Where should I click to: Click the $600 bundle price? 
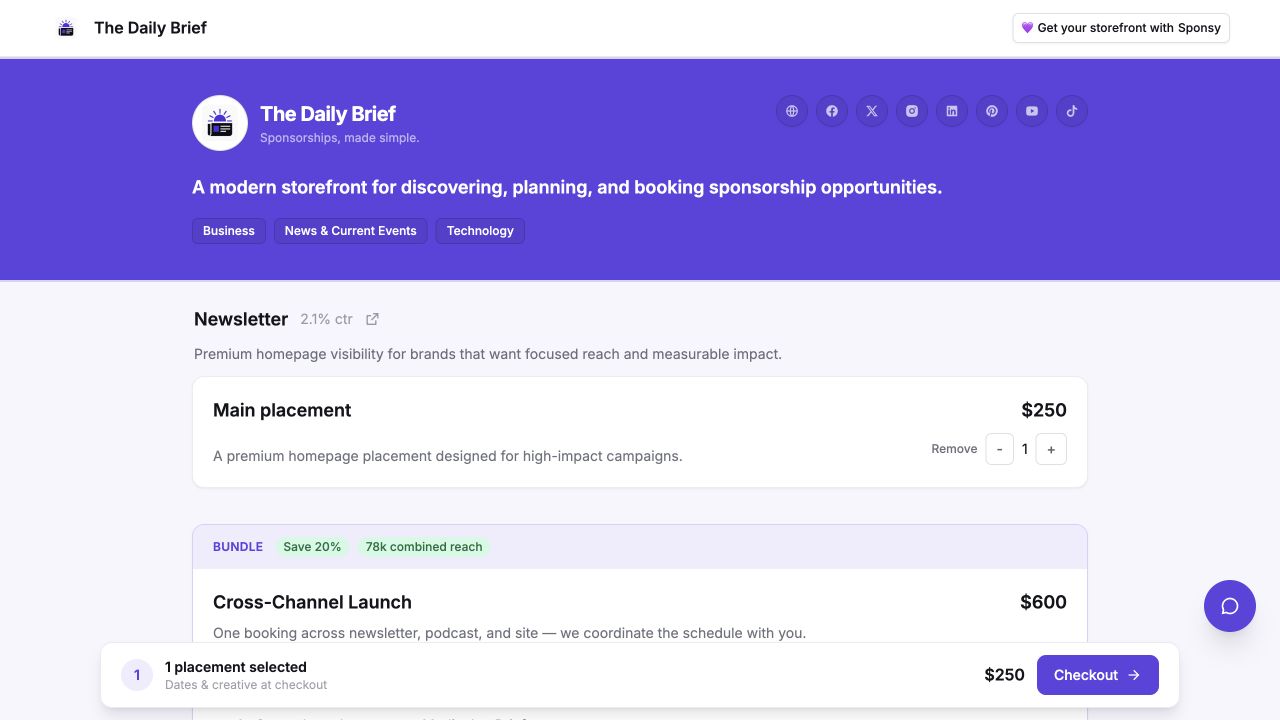click(x=1043, y=602)
